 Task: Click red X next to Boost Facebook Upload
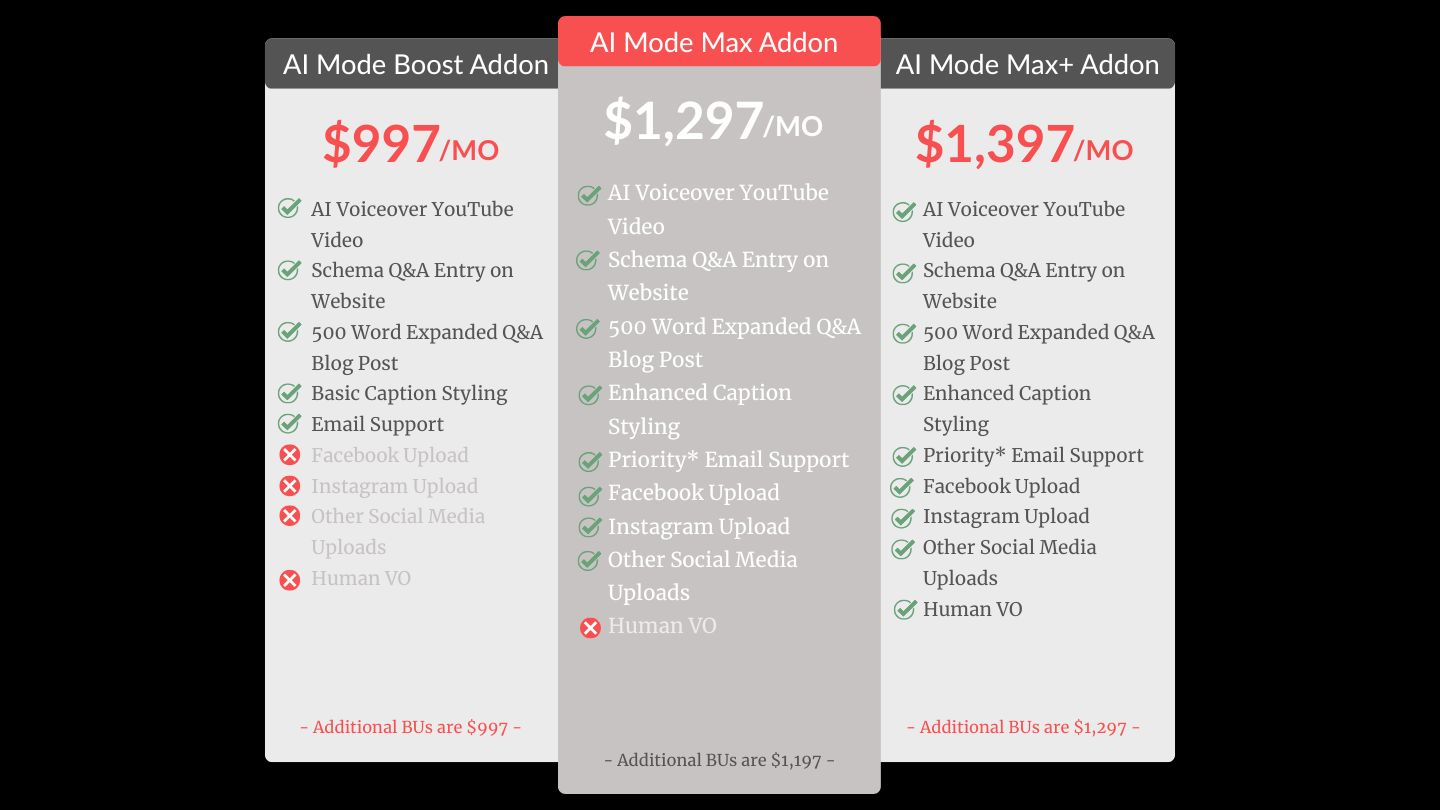[290, 455]
